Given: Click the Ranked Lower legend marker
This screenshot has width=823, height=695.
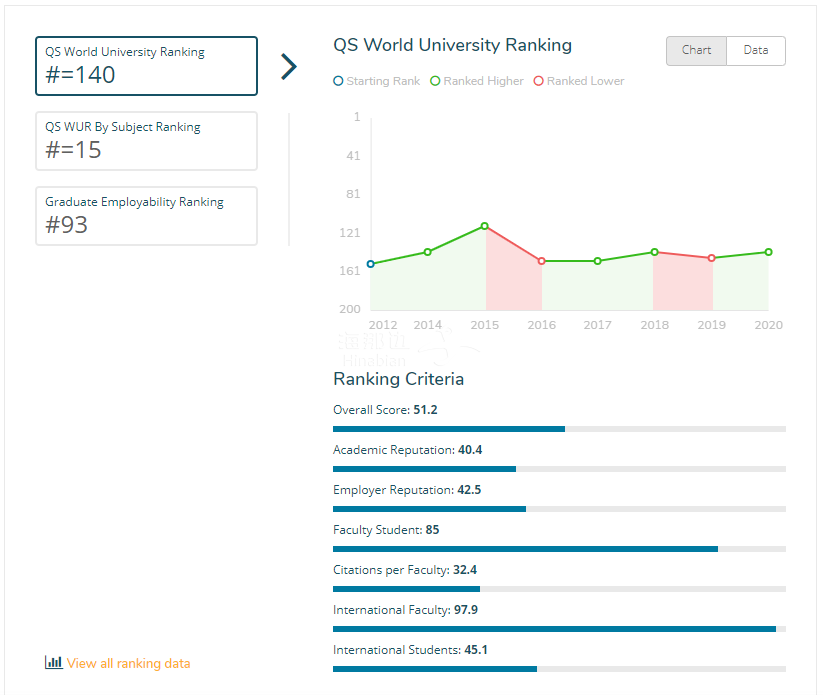Looking at the screenshot, I should 539,81.
